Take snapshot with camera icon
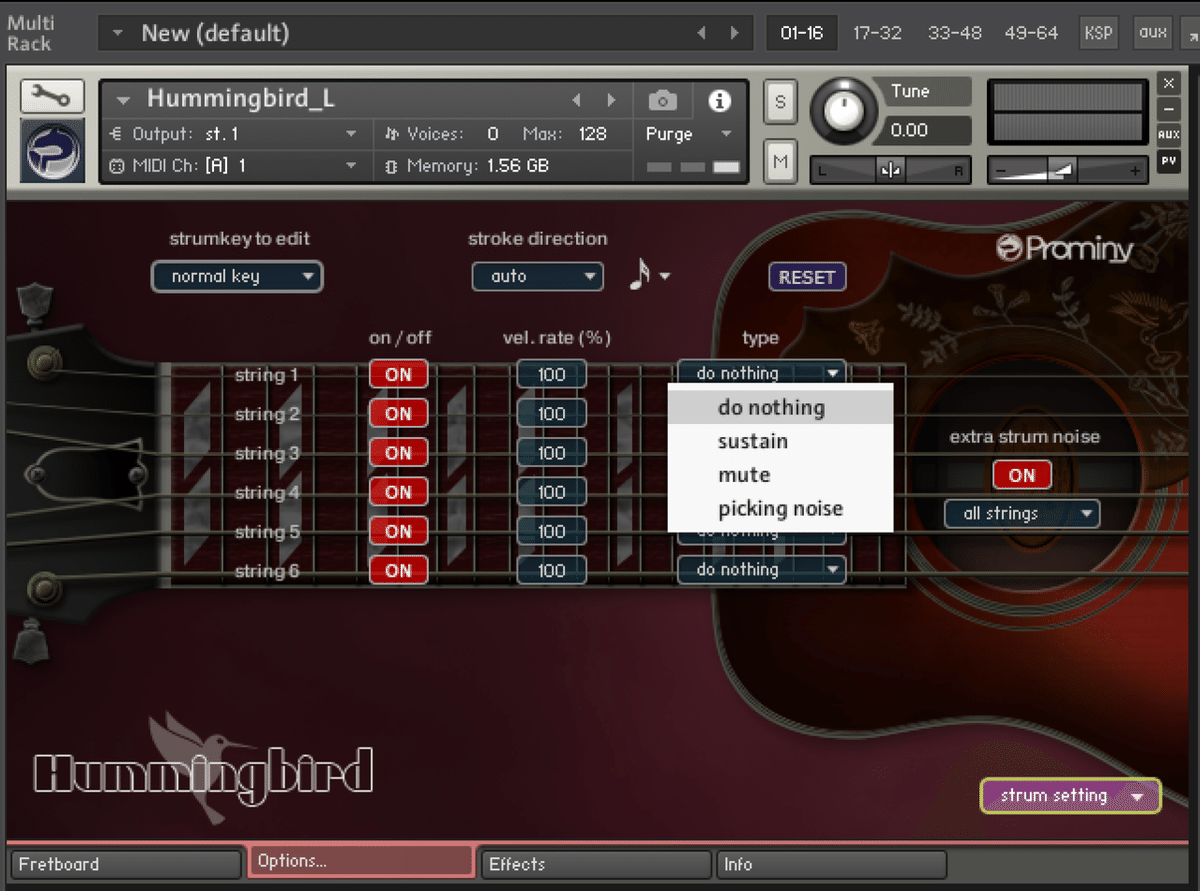This screenshot has width=1200, height=891. tap(662, 101)
